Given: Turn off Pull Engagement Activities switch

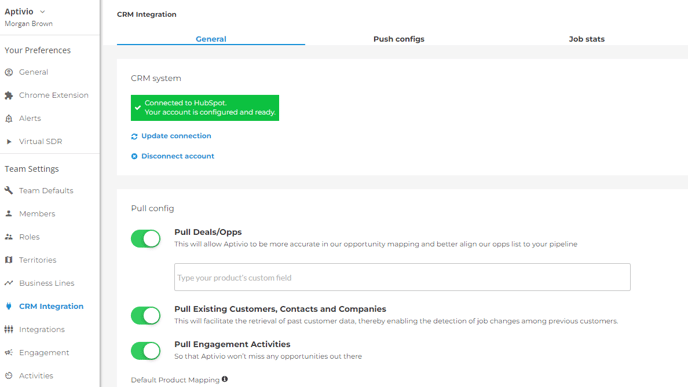Looking at the screenshot, I should [x=146, y=351].
